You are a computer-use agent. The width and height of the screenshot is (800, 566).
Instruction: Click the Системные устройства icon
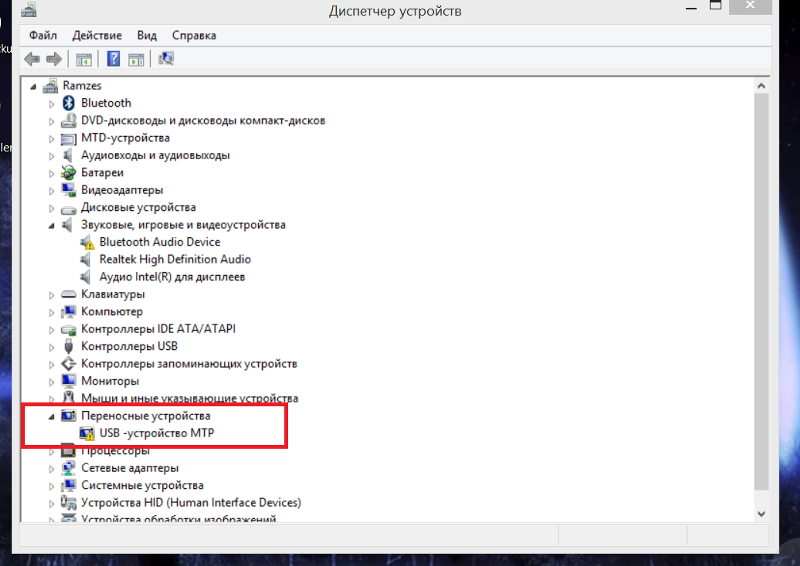pos(68,485)
